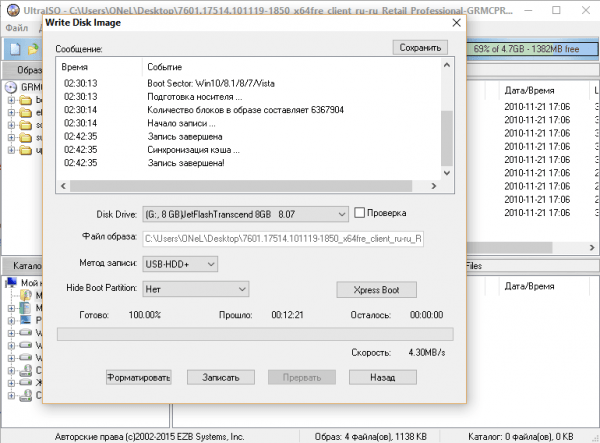The height and width of the screenshot is (443, 600).
Task: Click the Open file toolbar icon in UltraISO
Action: (33, 49)
